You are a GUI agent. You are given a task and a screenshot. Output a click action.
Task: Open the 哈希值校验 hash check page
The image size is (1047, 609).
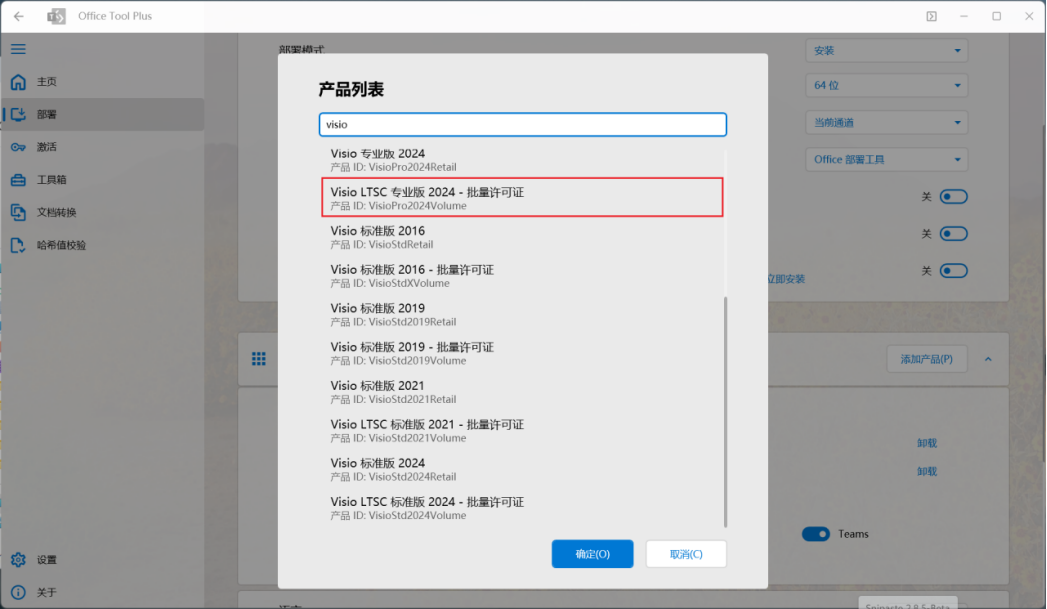coord(102,245)
